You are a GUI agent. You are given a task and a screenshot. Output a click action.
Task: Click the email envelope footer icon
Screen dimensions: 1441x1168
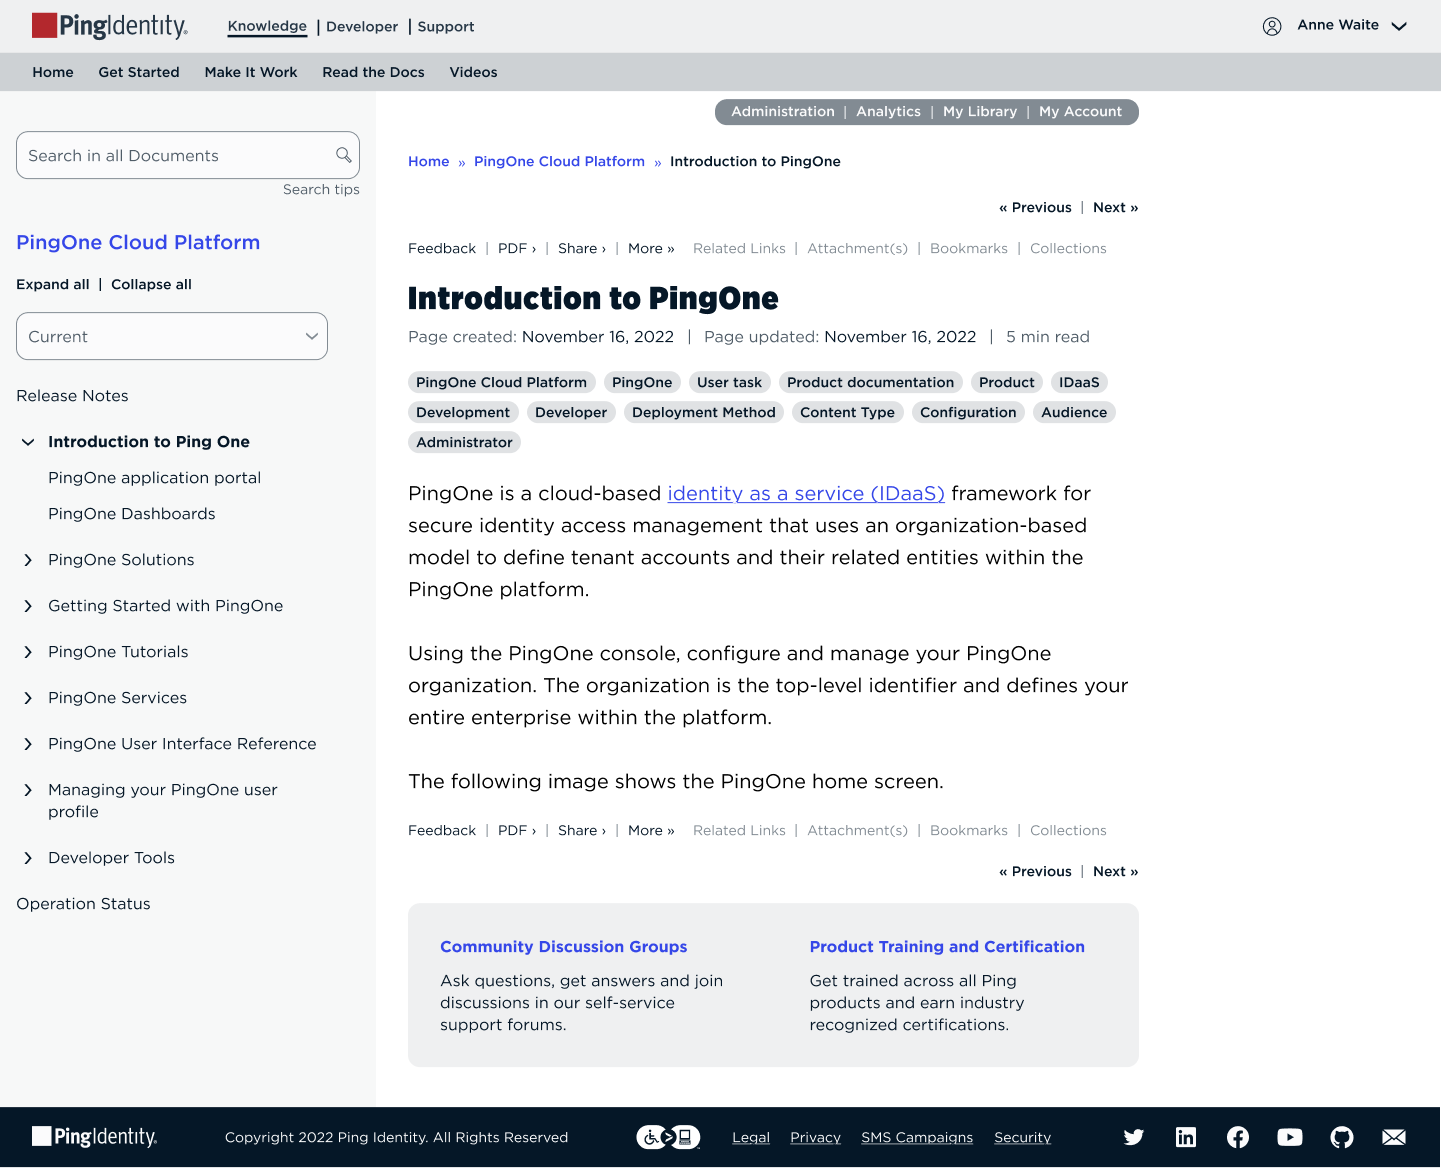1394,1137
